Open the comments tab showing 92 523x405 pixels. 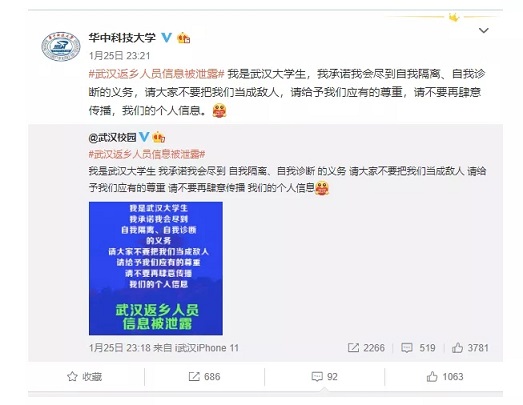pyautogui.click(x=325, y=377)
